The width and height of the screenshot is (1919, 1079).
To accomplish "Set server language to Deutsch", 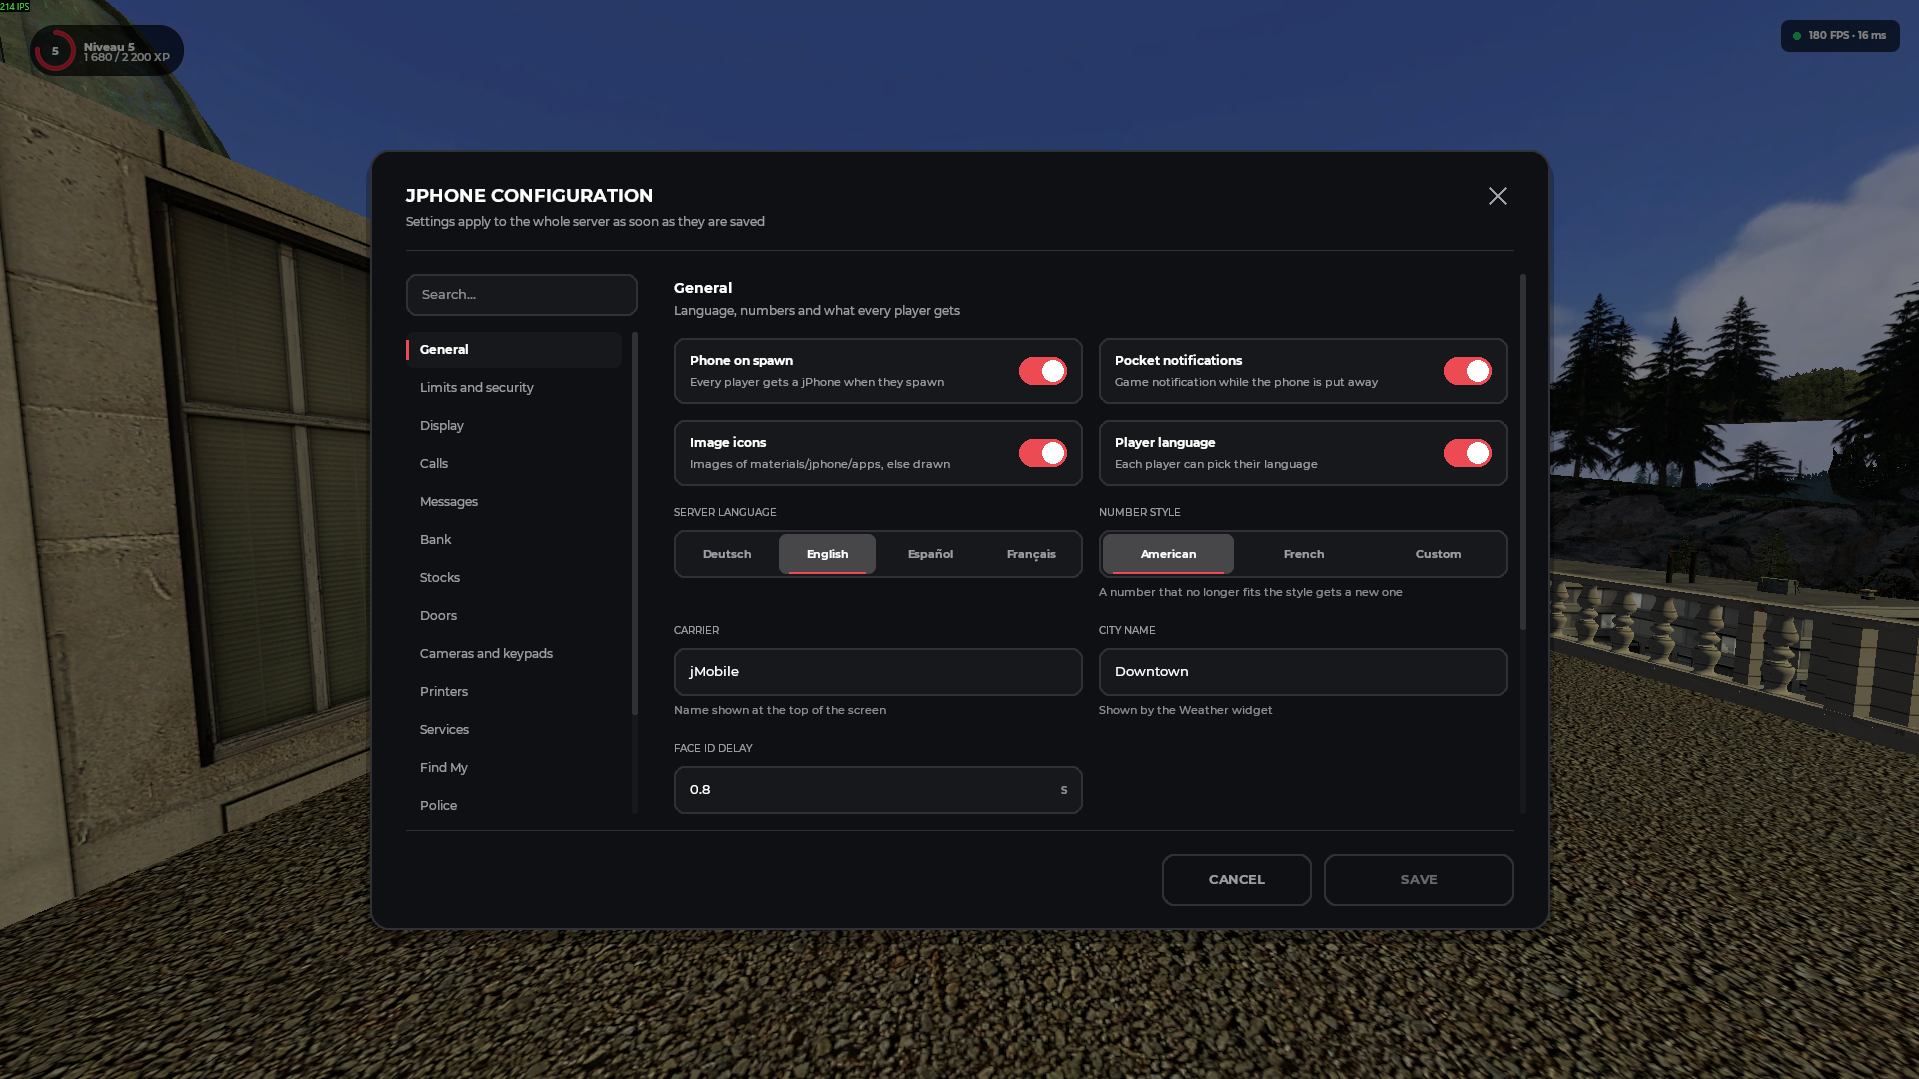I will [727, 554].
